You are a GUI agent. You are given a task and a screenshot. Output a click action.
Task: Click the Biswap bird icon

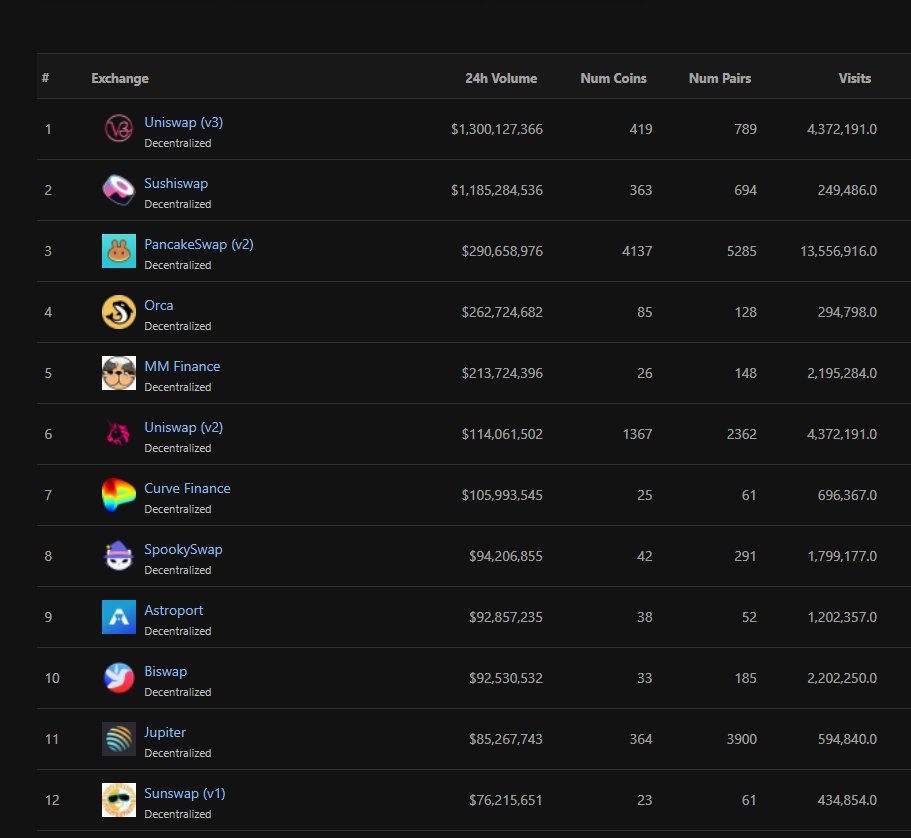119,678
